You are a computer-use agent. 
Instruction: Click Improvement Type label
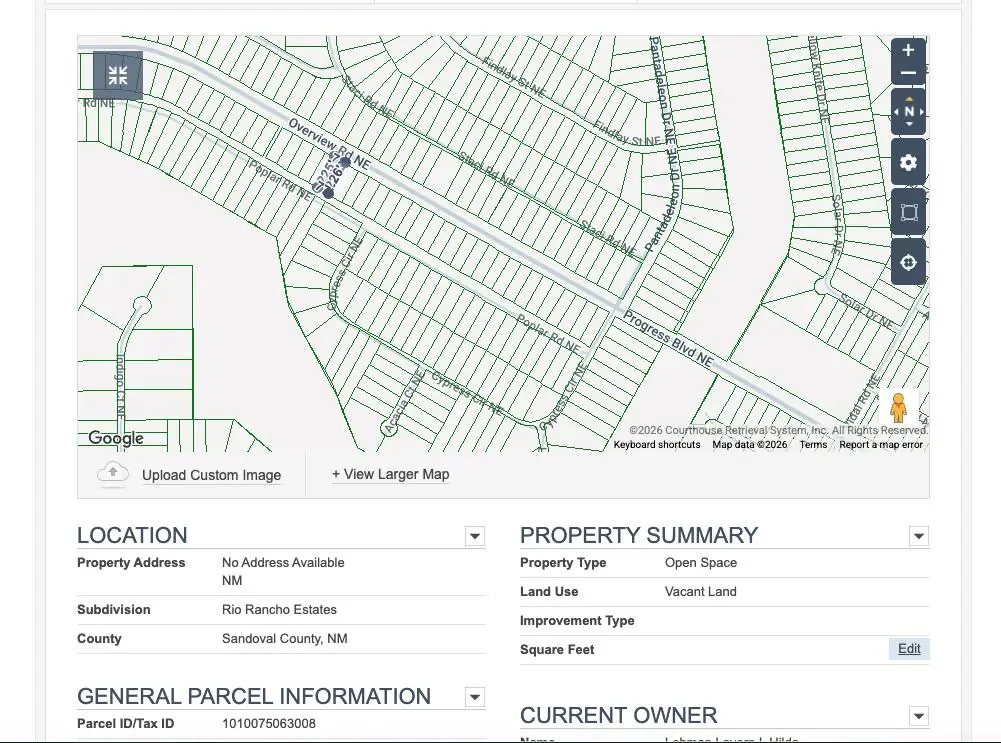(577, 620)
